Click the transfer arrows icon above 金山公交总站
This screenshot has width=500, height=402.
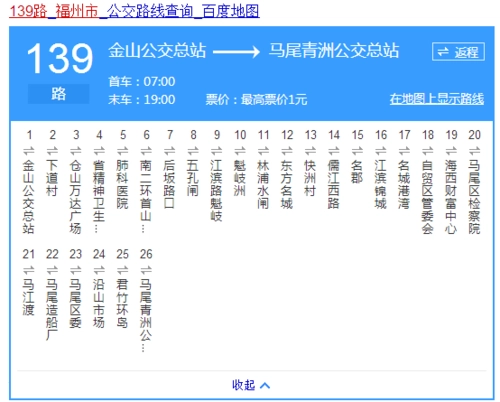(x=29, y=151)
